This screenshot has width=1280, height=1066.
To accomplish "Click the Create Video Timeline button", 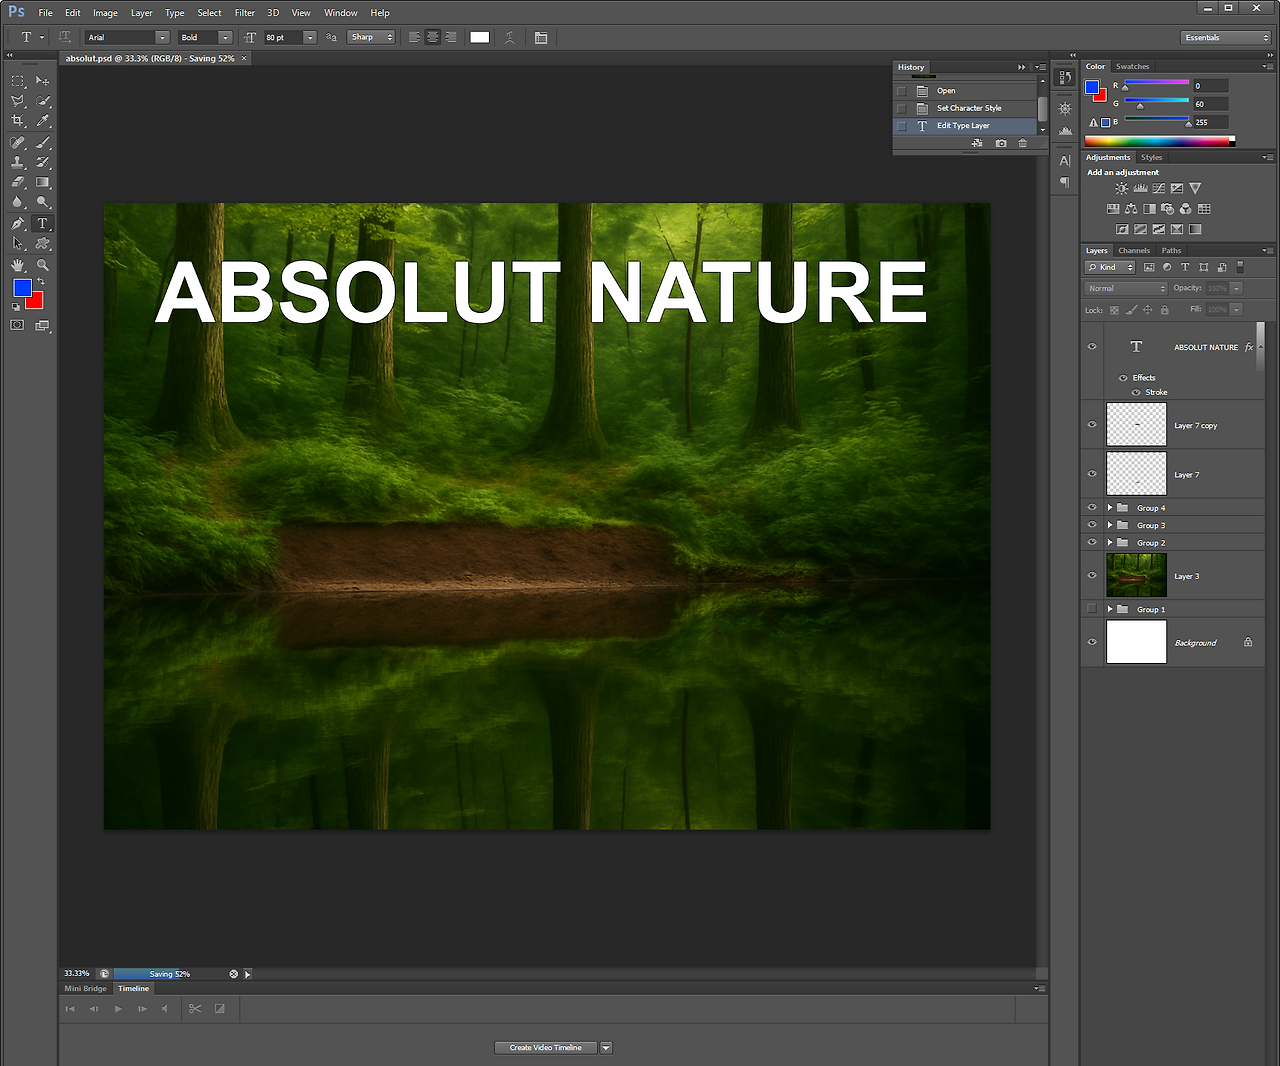I will coord(546,1048).
